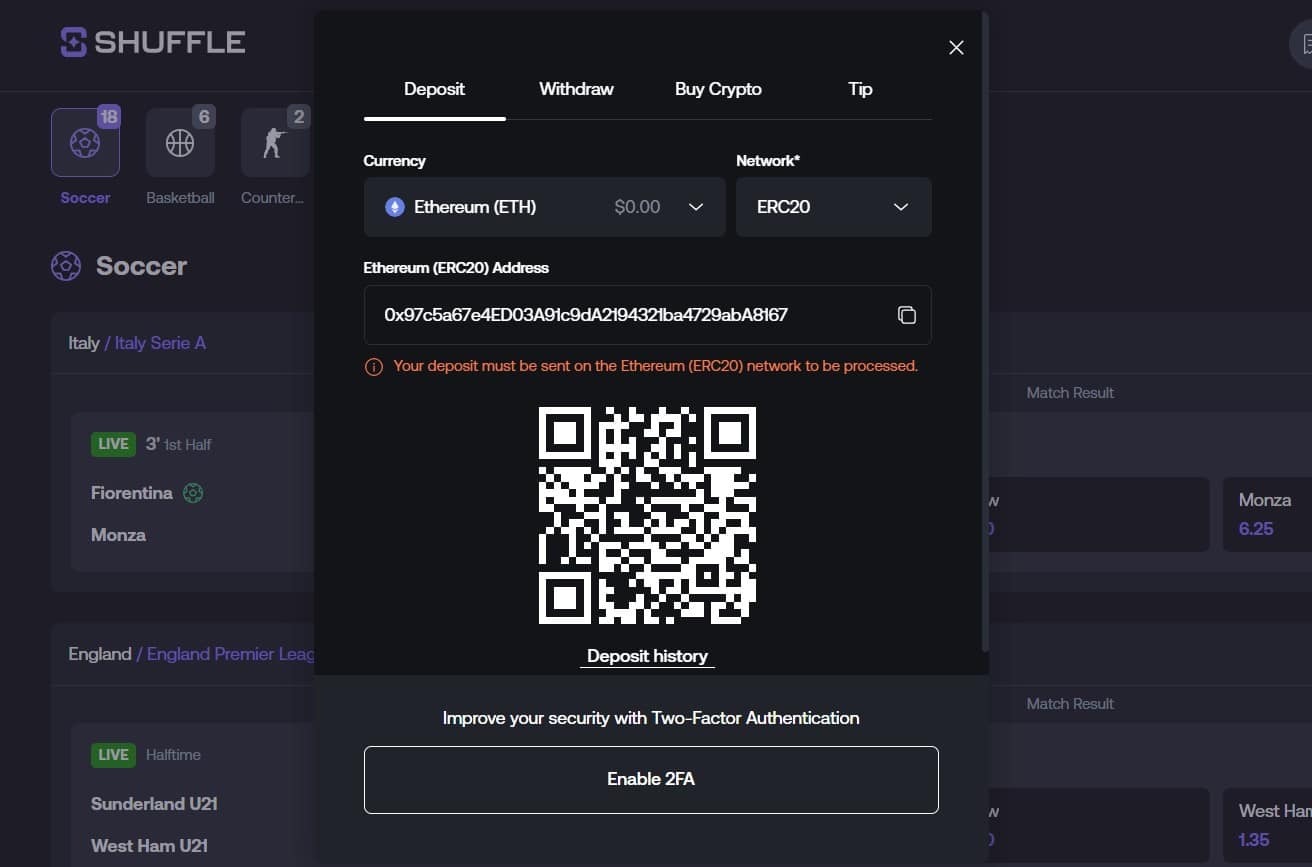The image size is (1312, 867).
Task: Bet on Monza at odds 6.25
Action: [1266, 514]
